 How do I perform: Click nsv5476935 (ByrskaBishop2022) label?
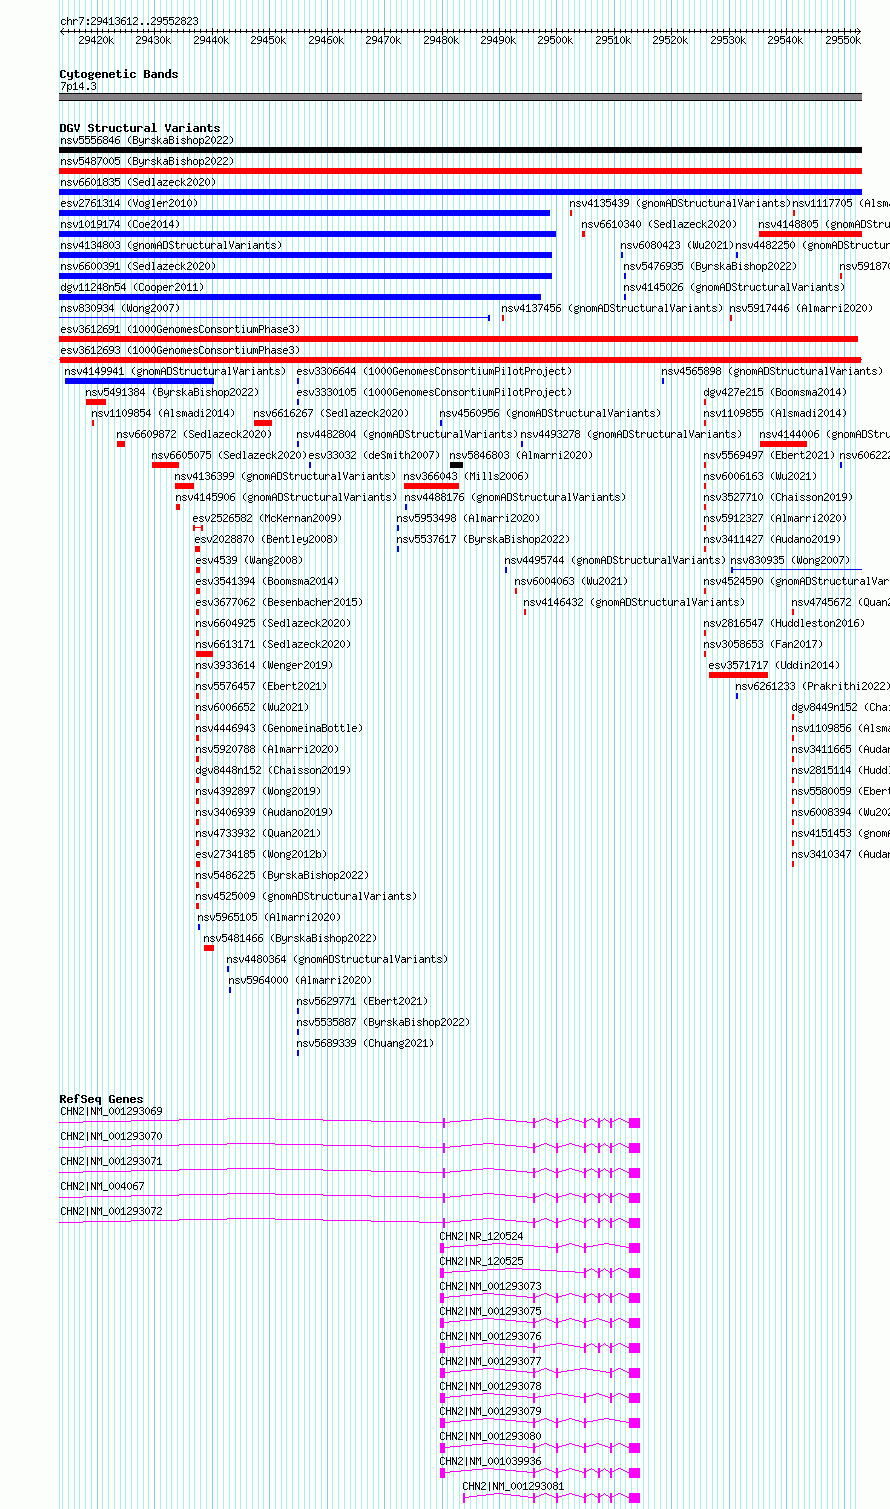(x=710, y=266)
